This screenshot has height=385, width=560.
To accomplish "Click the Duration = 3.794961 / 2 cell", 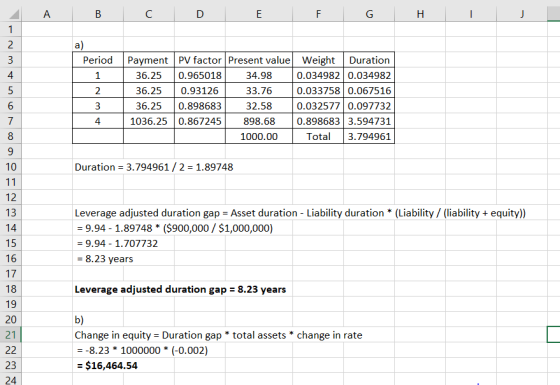I will tap(154, 167).
